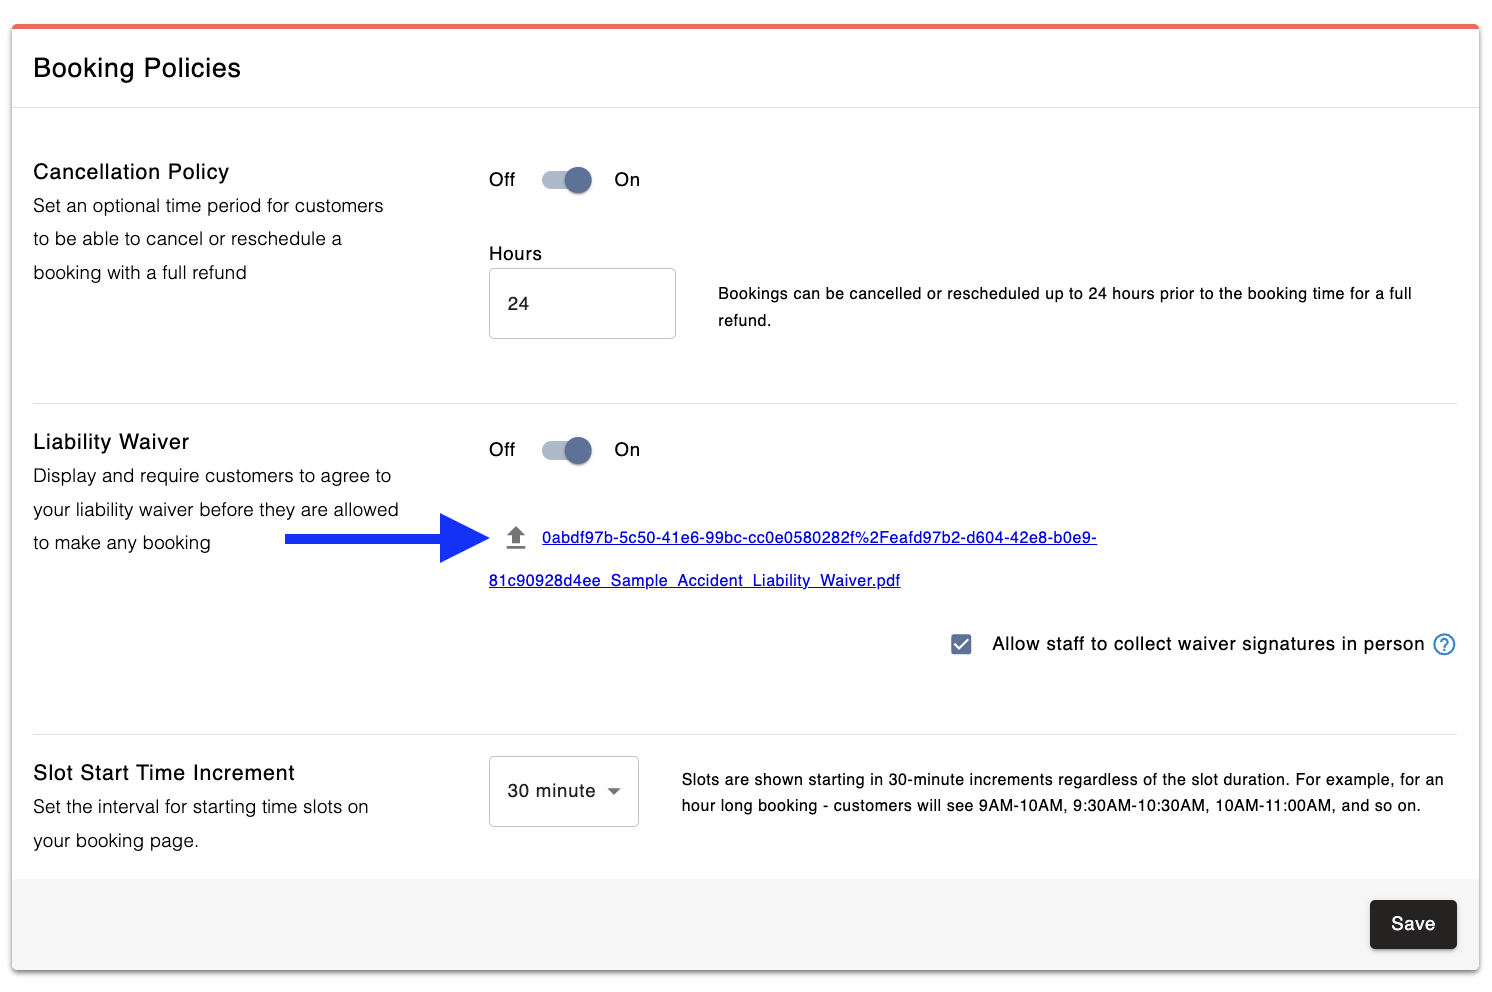Click the cancellation Hours input field
This screenshot has height=992, width=1492.
coord(582,303)
